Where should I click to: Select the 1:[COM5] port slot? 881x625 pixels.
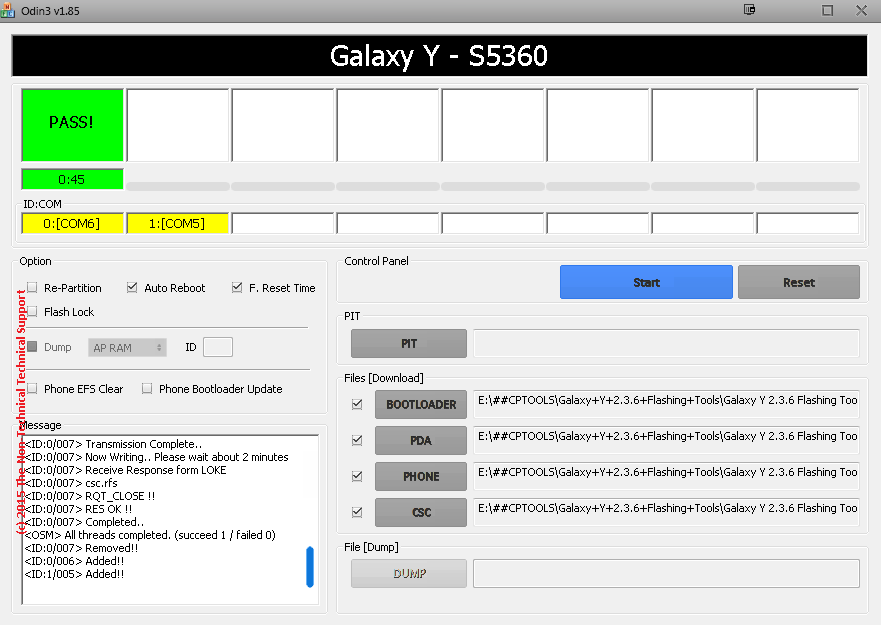(178, 223)
